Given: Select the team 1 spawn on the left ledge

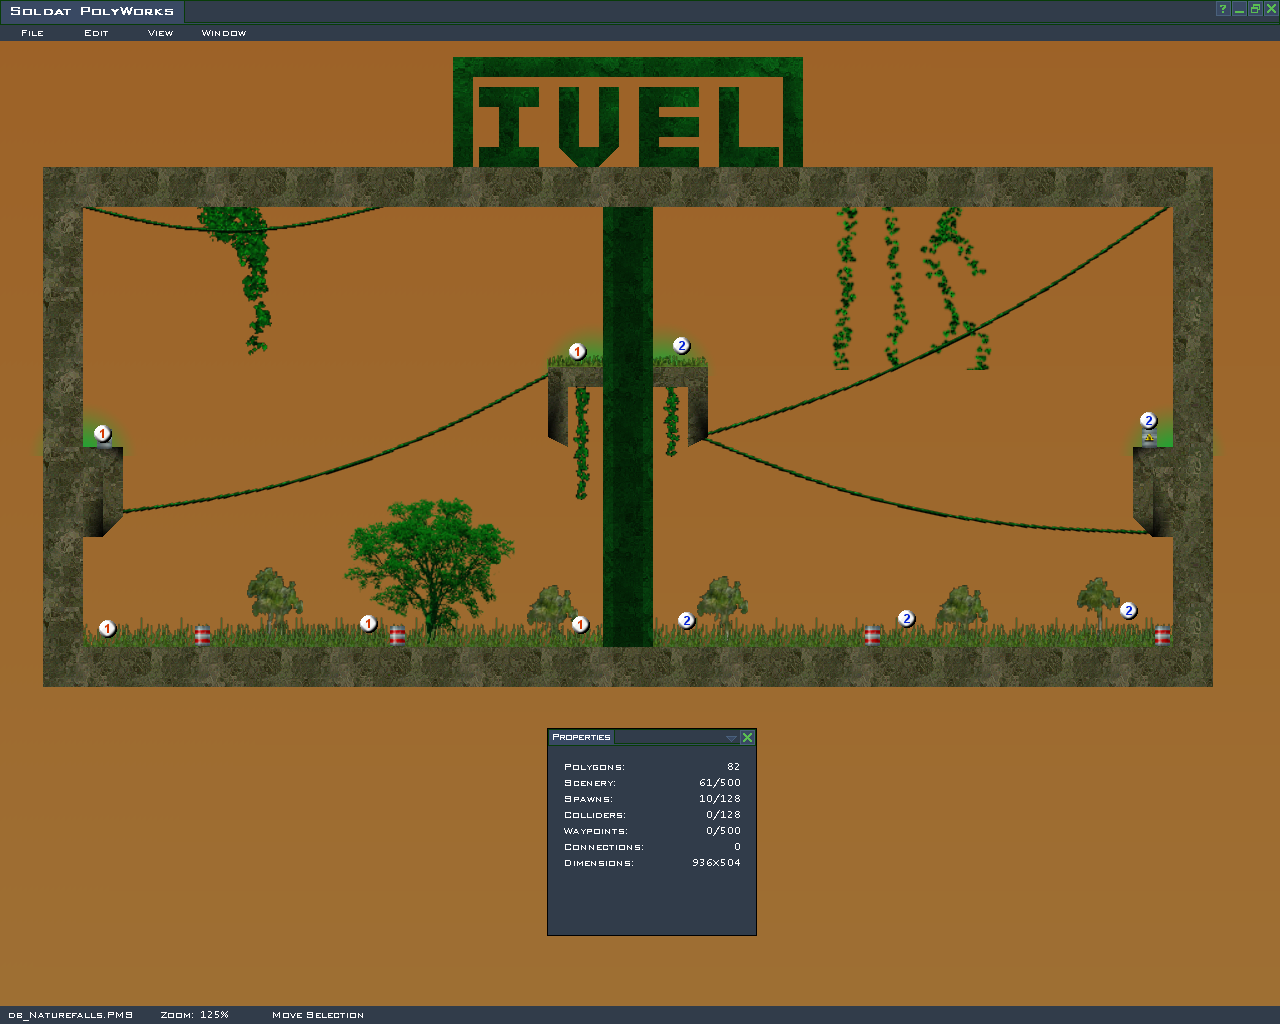Looking at the screenshot, I should (102, 433).
